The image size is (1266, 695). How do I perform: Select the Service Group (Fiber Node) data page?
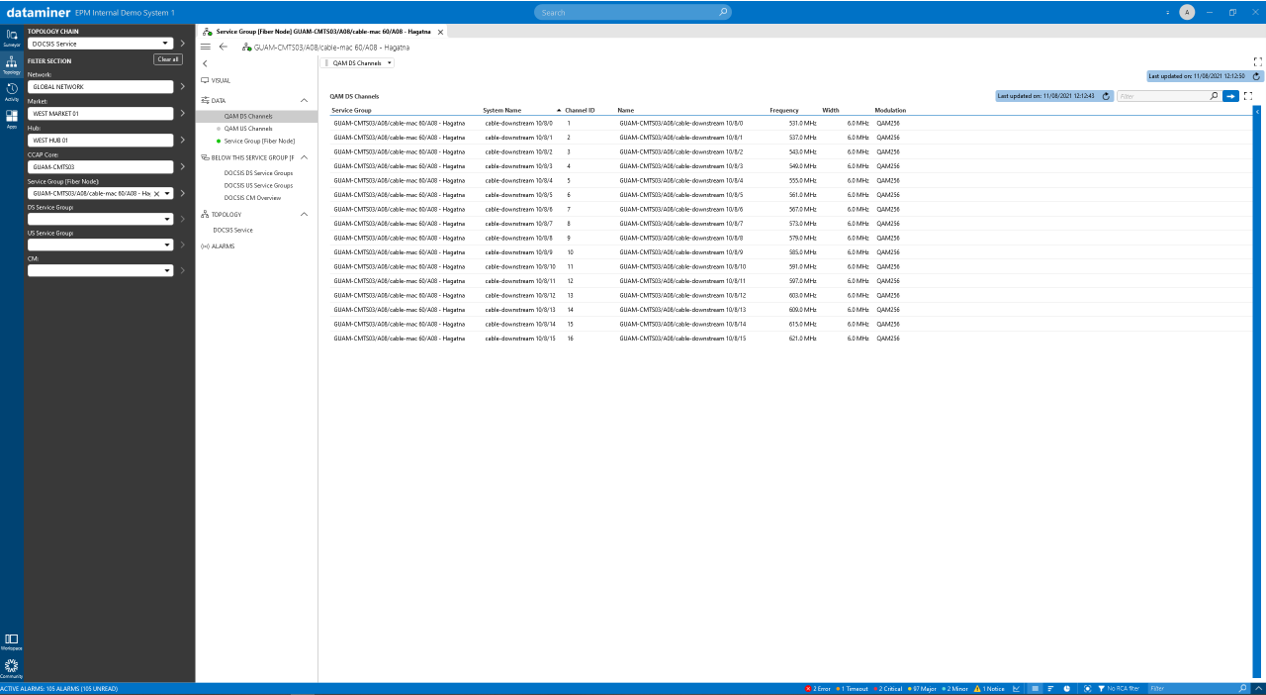click(x=259, y=141)
